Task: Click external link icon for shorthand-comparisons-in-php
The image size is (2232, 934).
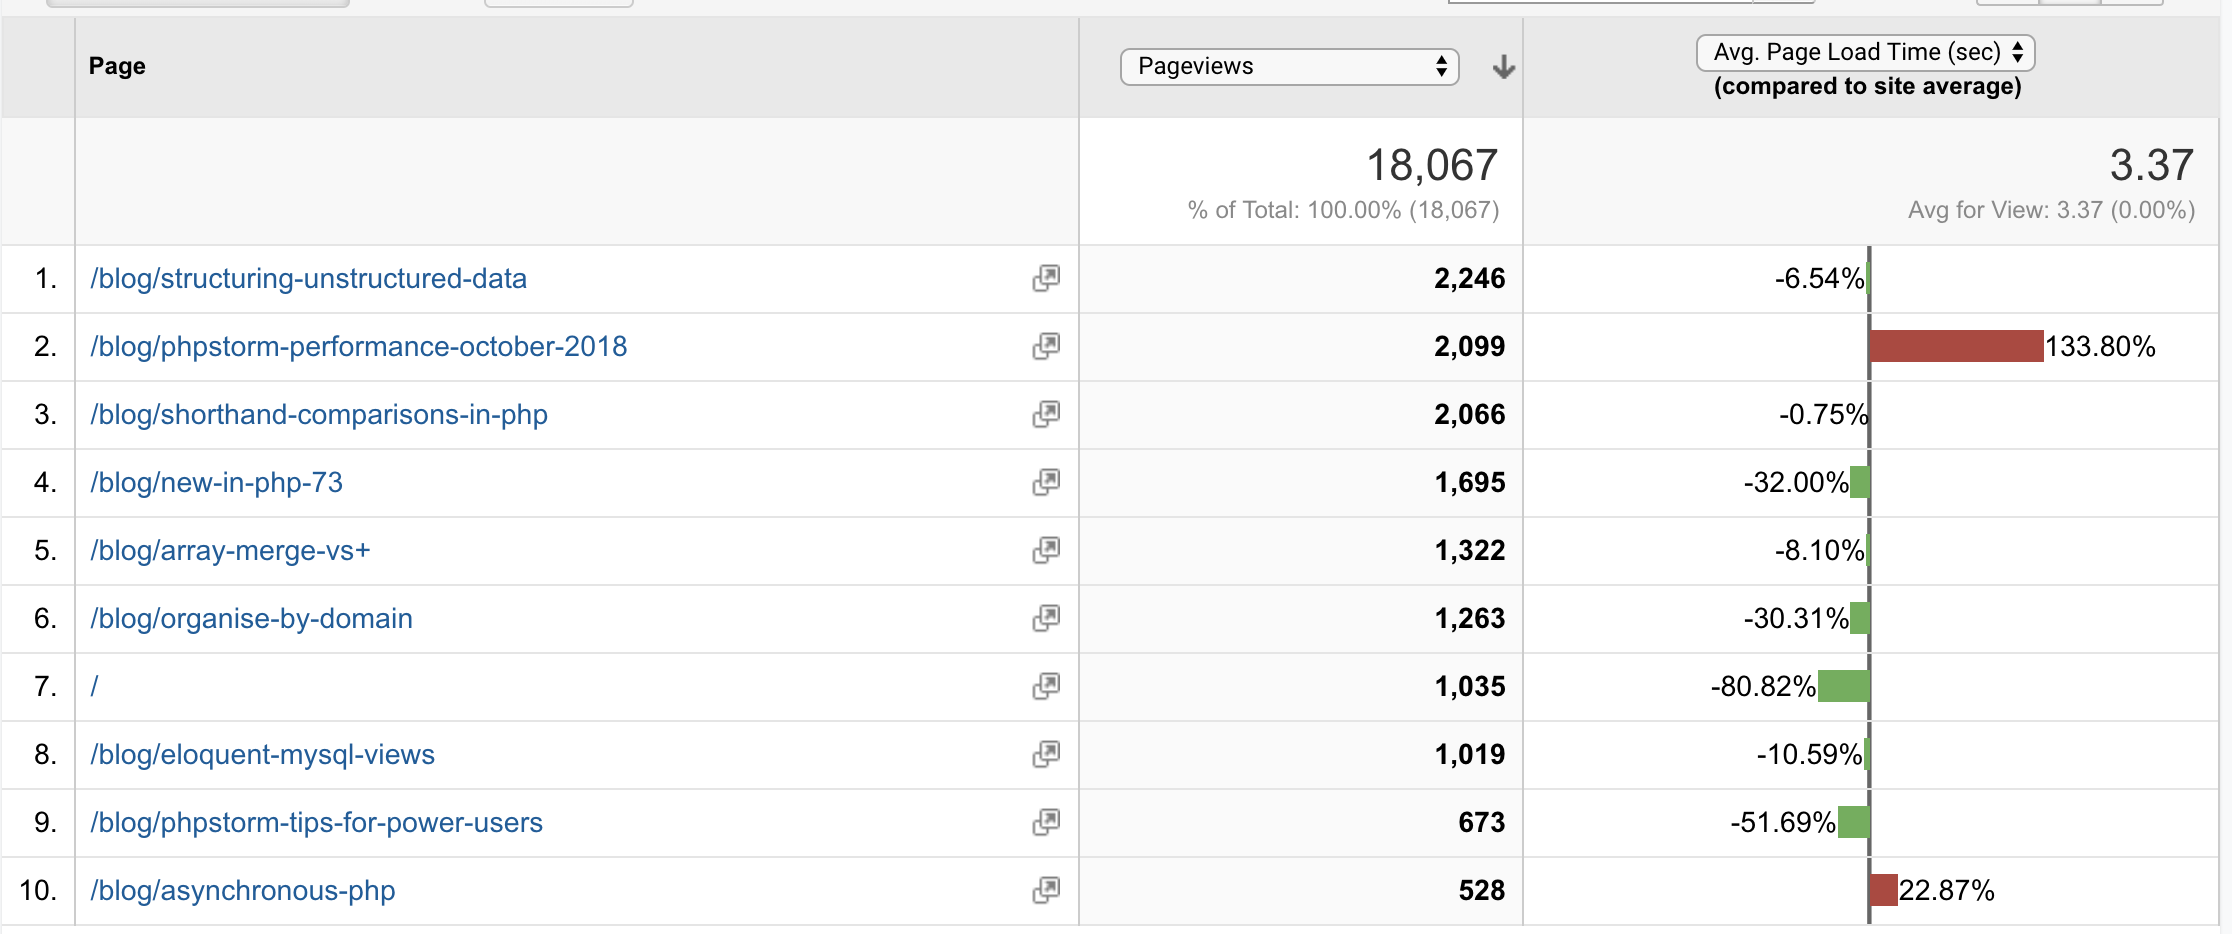Action: [x=1046, y=414]
